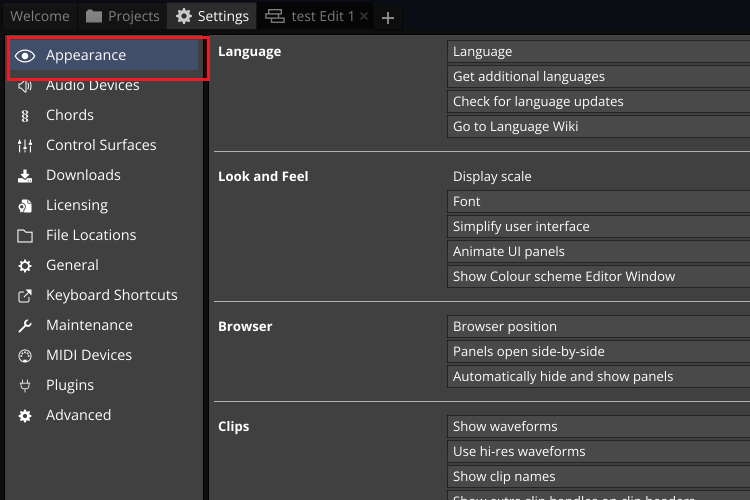Image resolution: width=750 pixels, height=500 pixels.
Task: Click the Audio Devices speaker icon
Action: tap(25, 86)
